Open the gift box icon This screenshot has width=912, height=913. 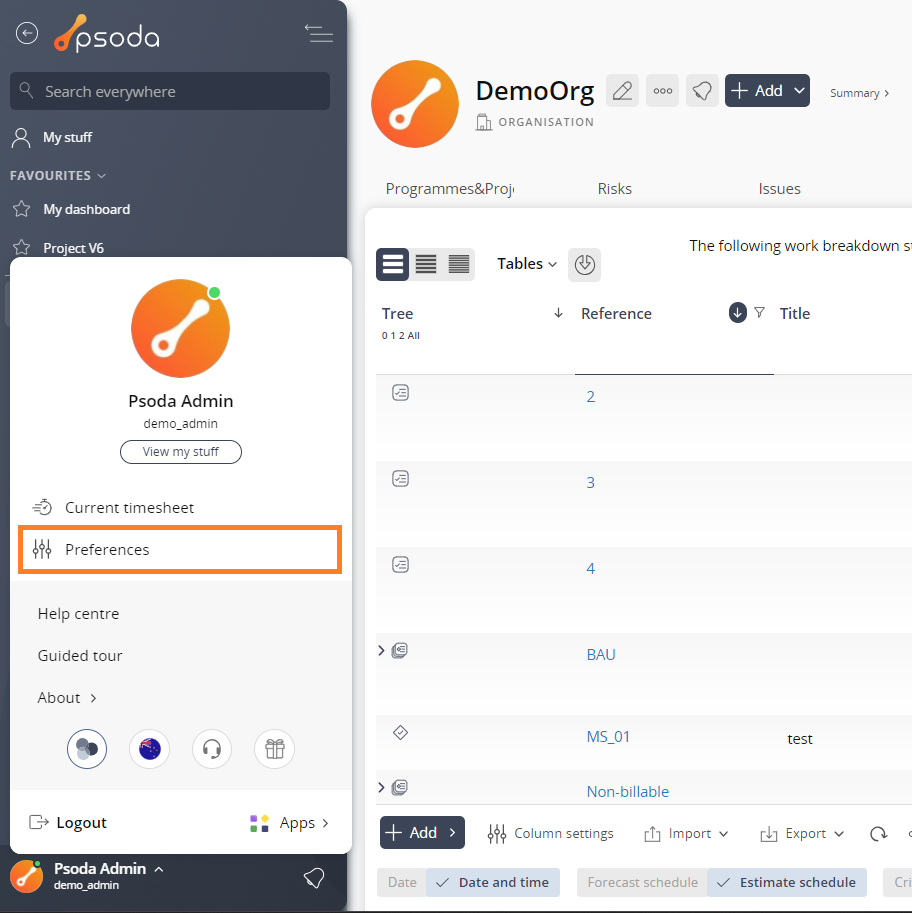275,749
